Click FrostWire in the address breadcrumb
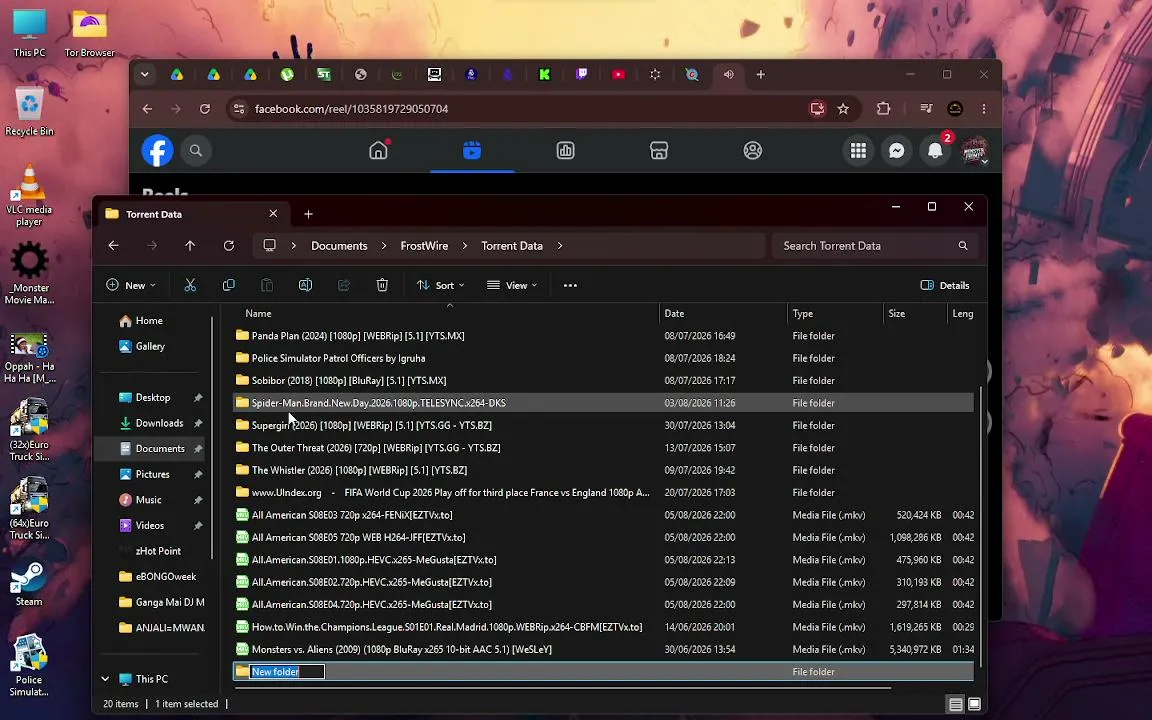 (424, 245)
